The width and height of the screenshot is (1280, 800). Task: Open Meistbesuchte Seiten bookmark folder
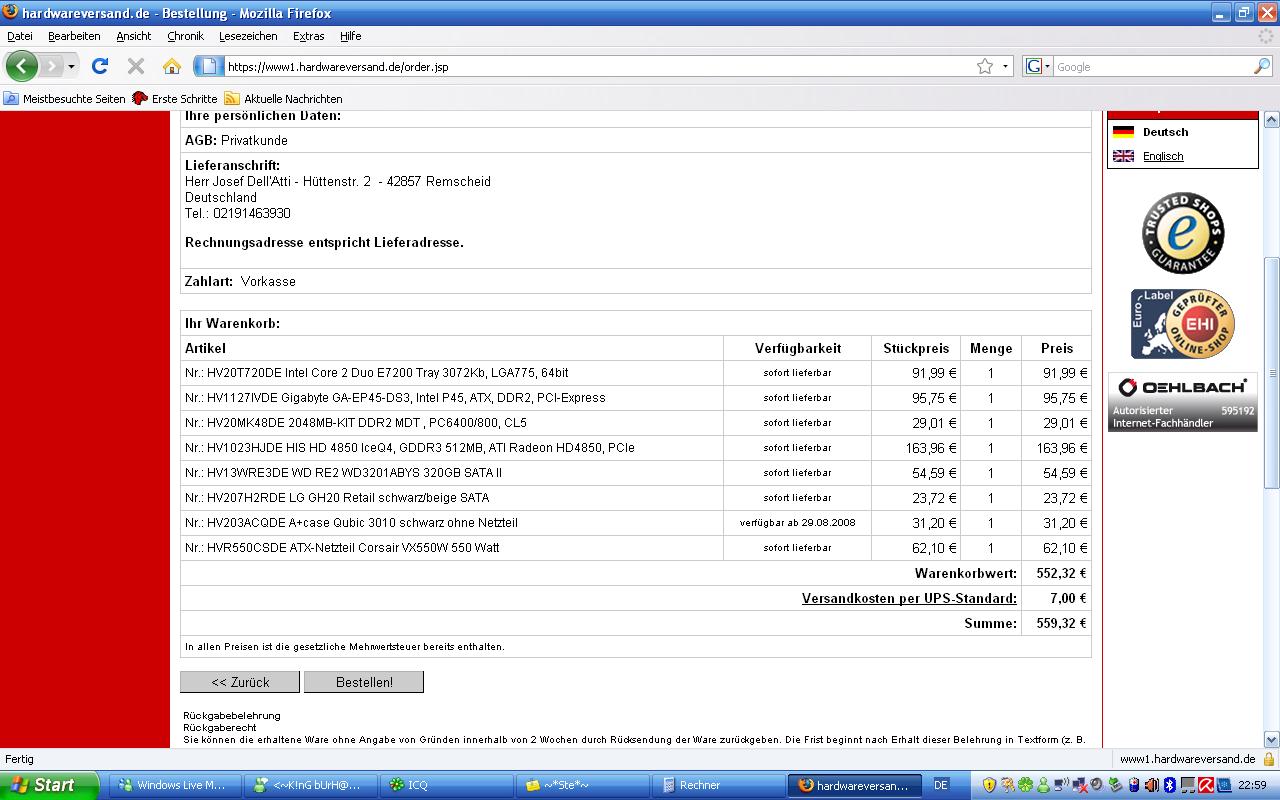point(65,99)
